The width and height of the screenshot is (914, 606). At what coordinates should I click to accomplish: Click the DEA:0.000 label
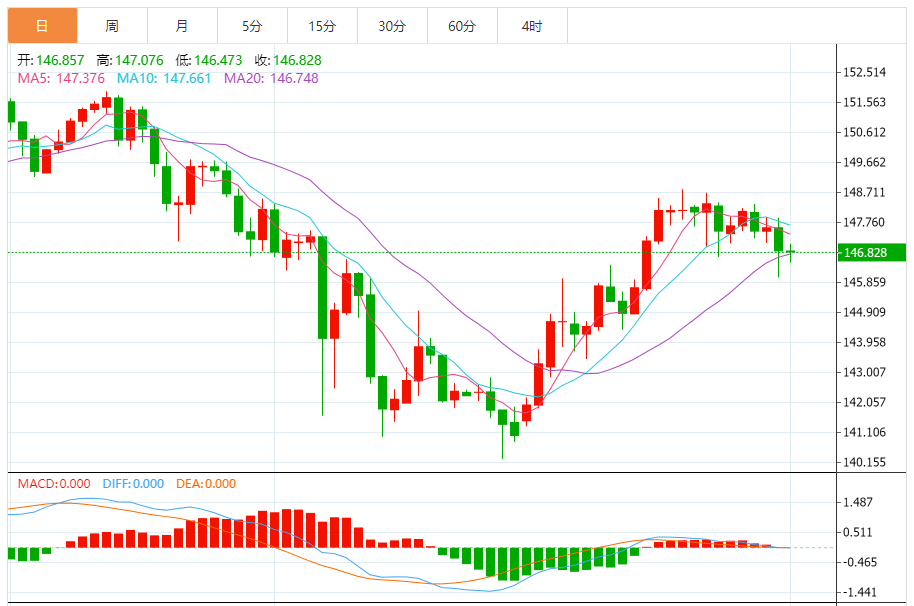pos(206,484)
